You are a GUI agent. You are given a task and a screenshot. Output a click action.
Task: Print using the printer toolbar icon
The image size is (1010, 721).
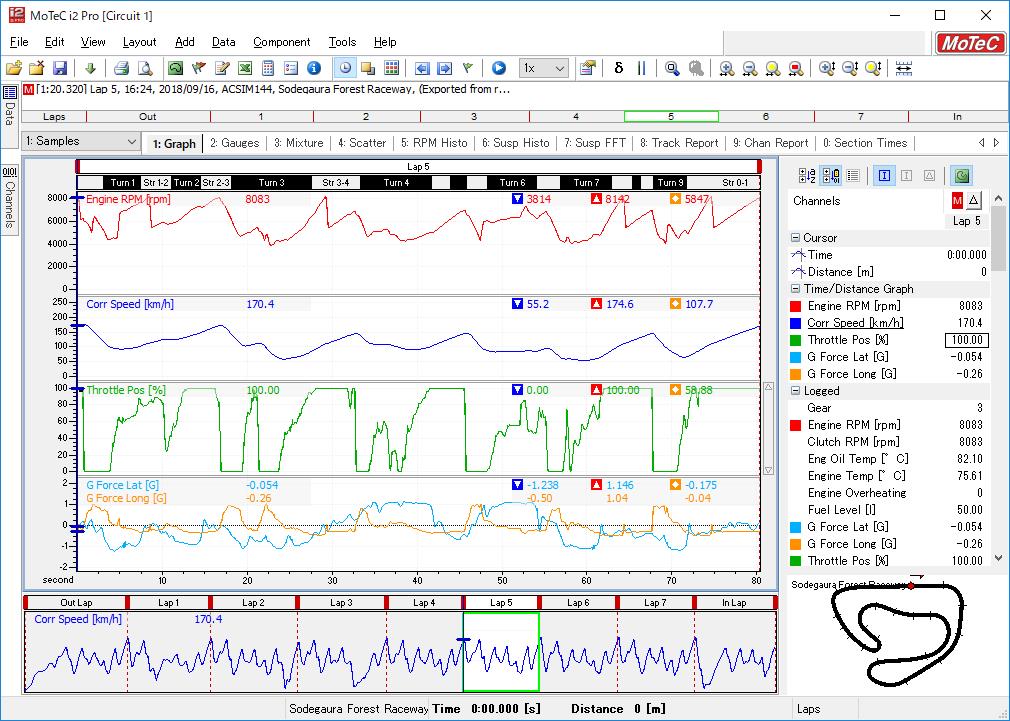[122, 68]
